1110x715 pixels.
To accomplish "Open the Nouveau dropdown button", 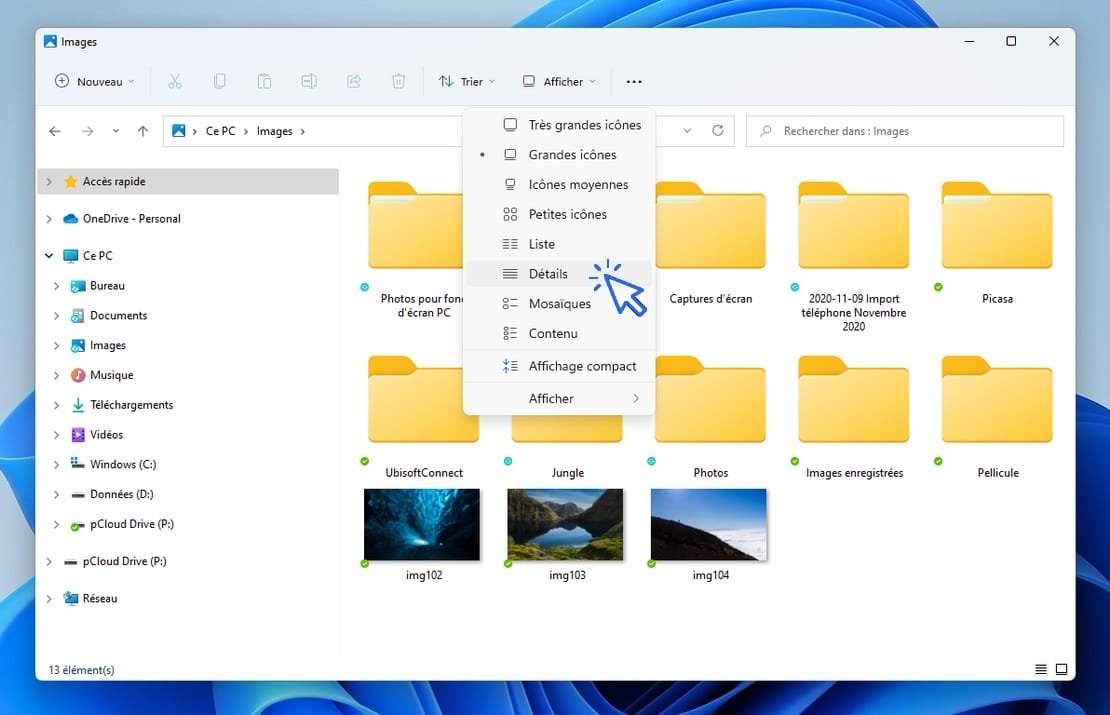I will 94,81.
